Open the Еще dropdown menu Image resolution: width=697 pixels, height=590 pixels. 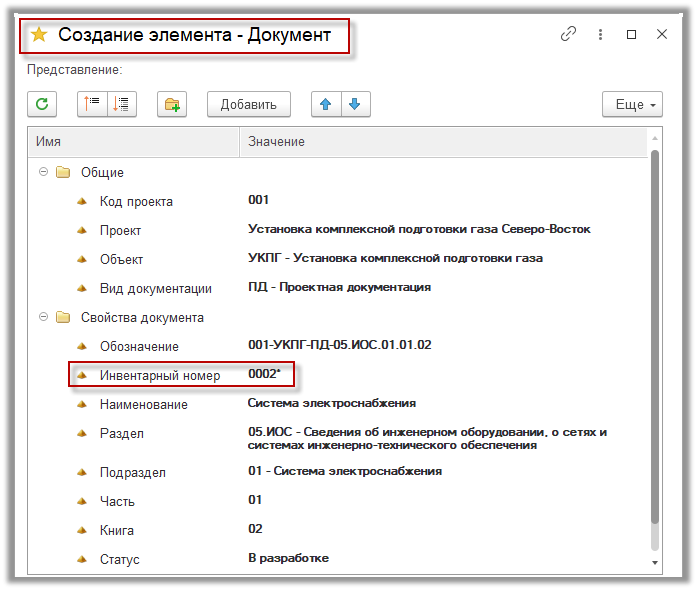click(x=632, y=104)
